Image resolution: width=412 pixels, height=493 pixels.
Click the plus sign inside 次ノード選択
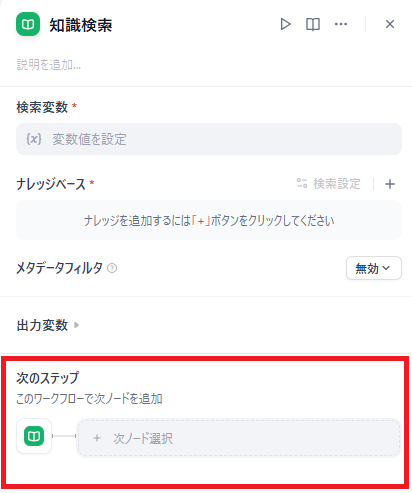[97, 438]
